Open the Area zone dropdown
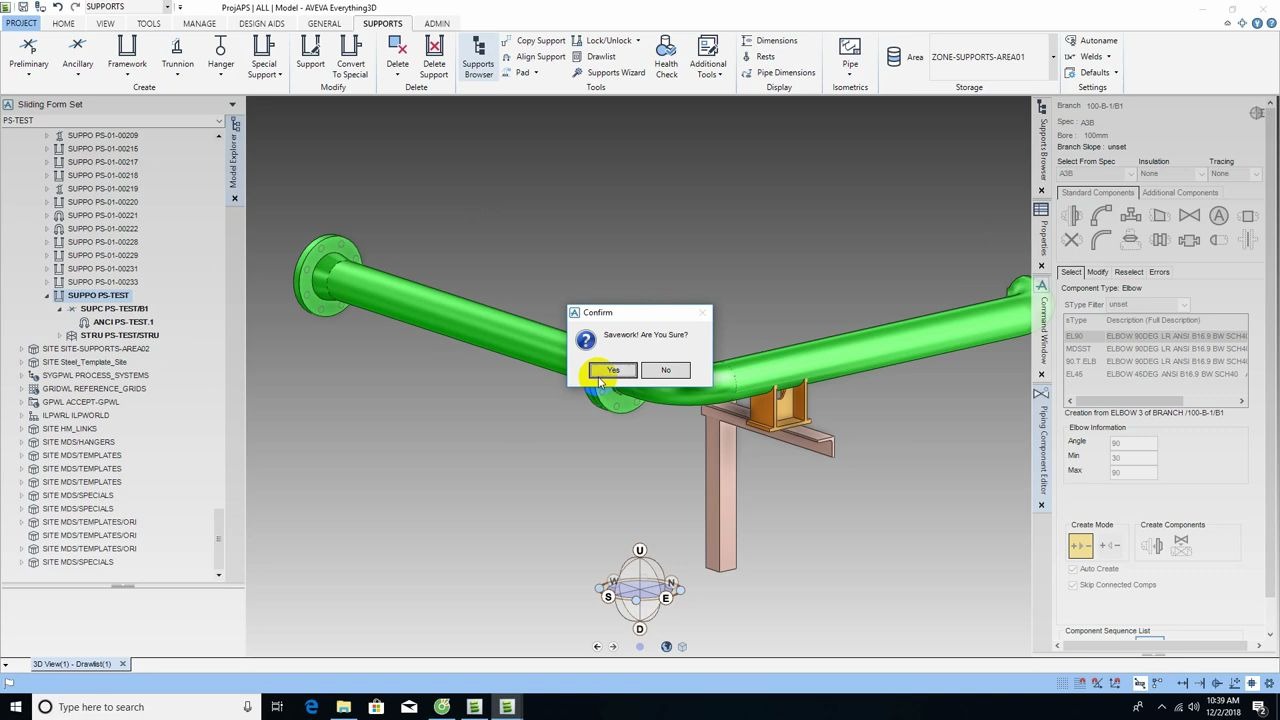Screen dimensions: 1280x720 tap(1052, 57)
